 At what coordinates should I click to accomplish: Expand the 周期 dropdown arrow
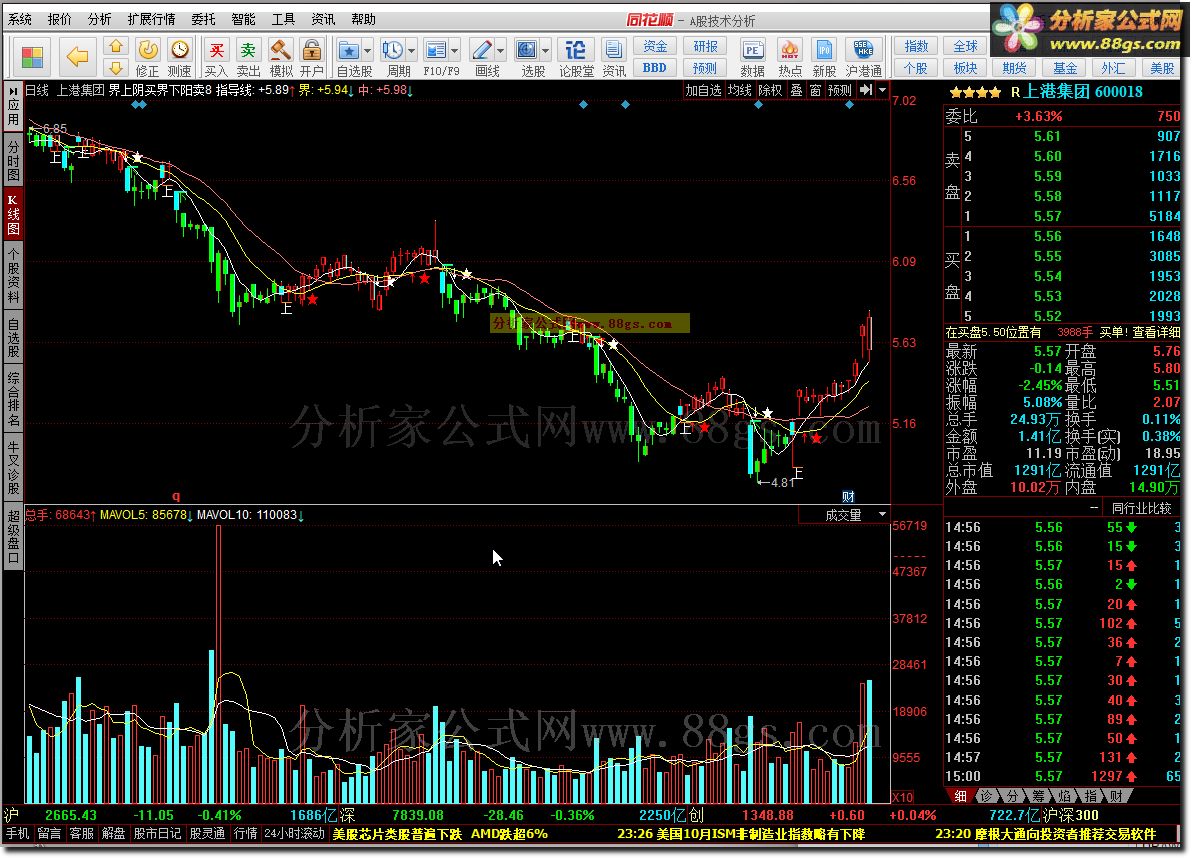point(412,51)
